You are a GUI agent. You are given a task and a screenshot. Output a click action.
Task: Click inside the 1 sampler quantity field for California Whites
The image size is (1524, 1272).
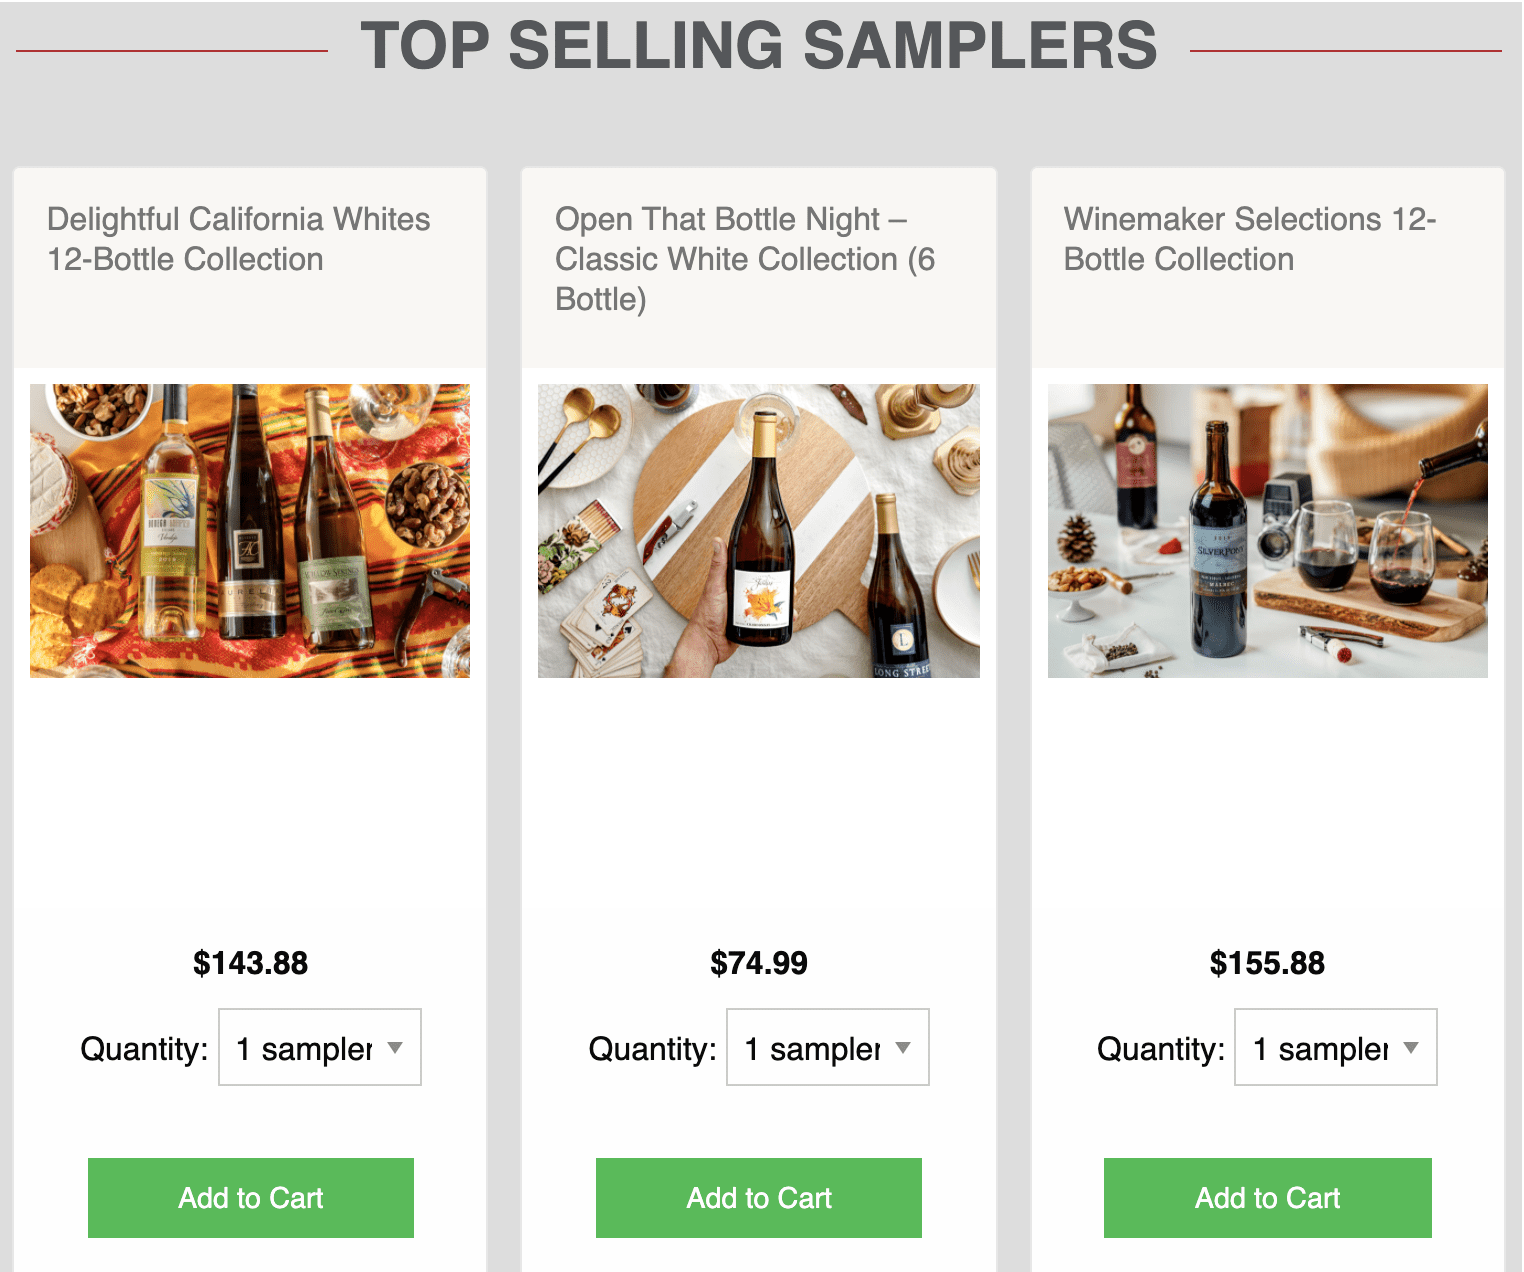point(300,1047)
